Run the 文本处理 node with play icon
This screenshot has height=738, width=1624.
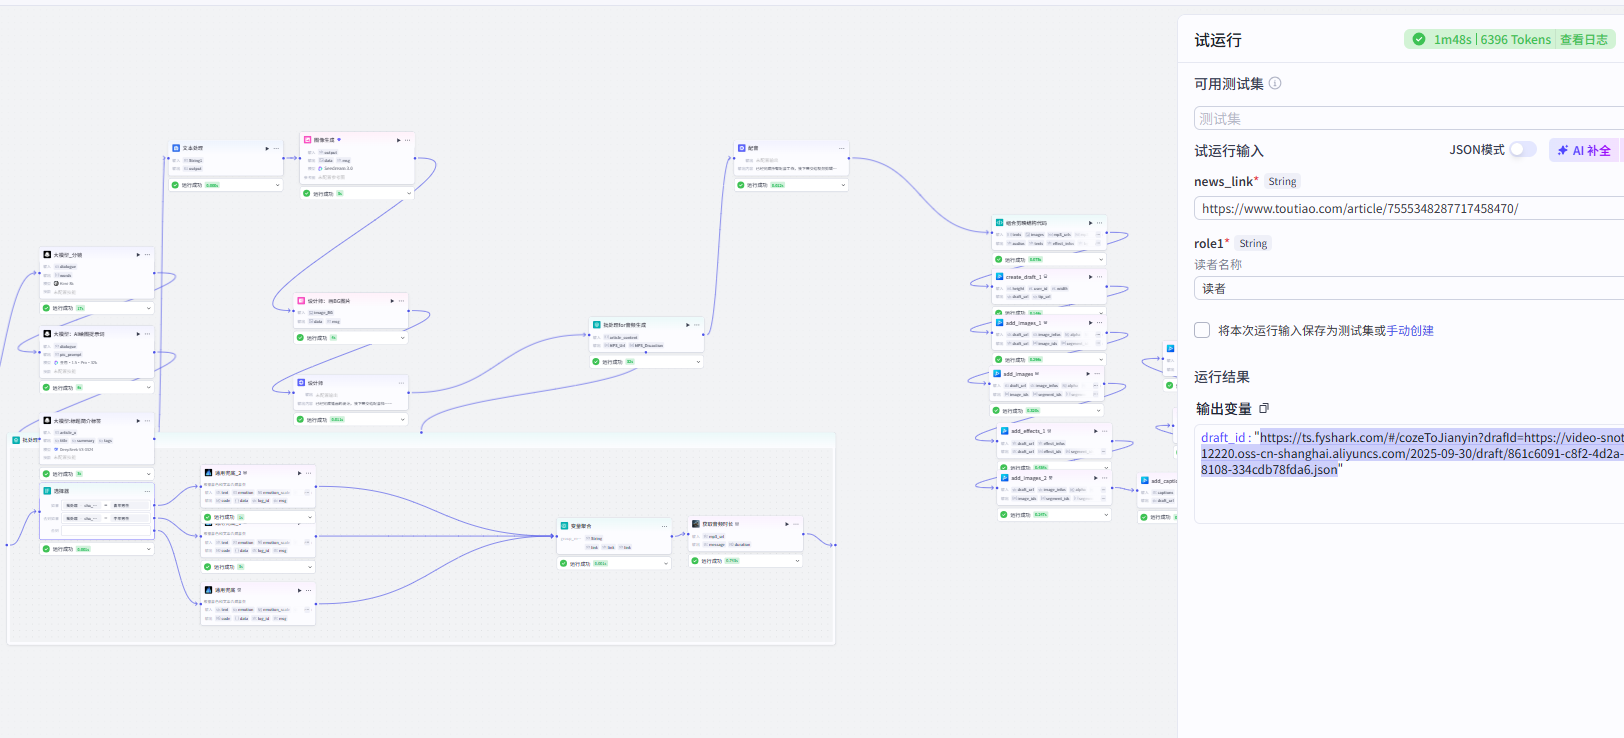tap(267, 148)
